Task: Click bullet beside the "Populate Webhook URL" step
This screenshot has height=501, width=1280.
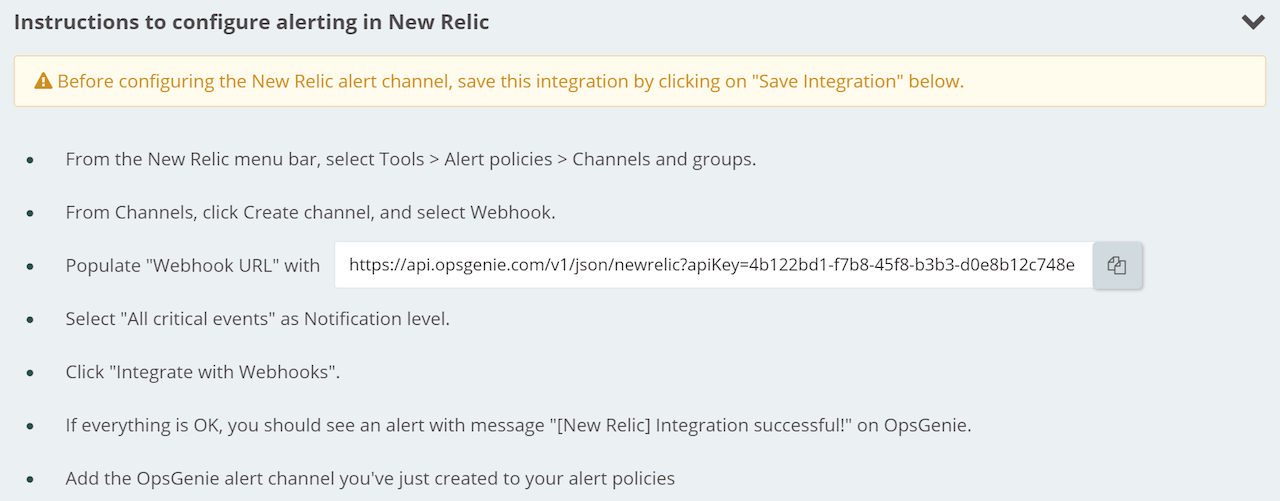Action: (31, 267)
